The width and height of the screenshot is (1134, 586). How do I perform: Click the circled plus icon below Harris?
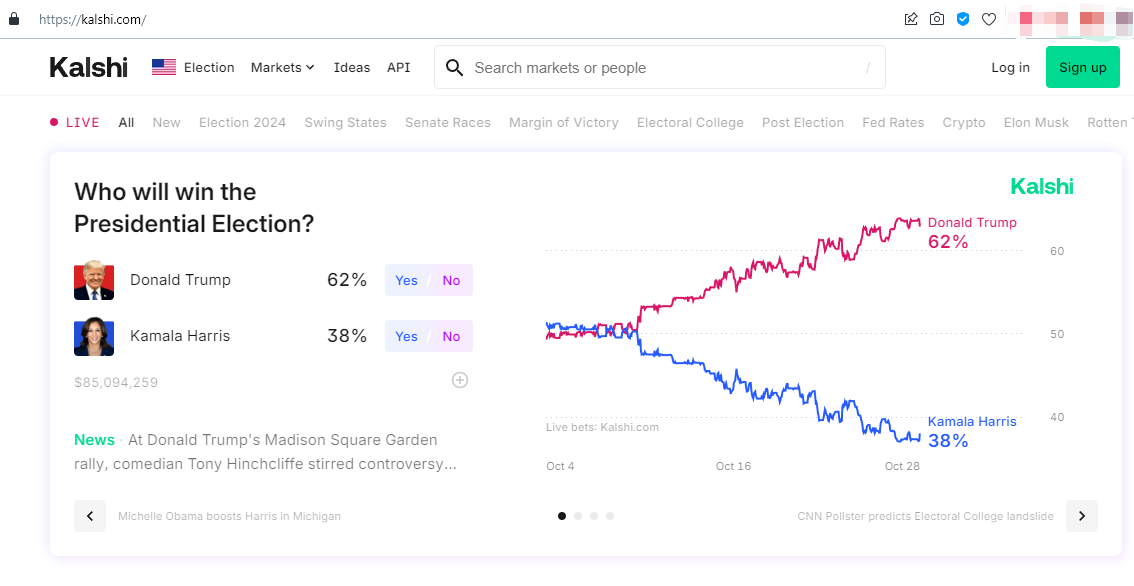click(x=460, y=380)
